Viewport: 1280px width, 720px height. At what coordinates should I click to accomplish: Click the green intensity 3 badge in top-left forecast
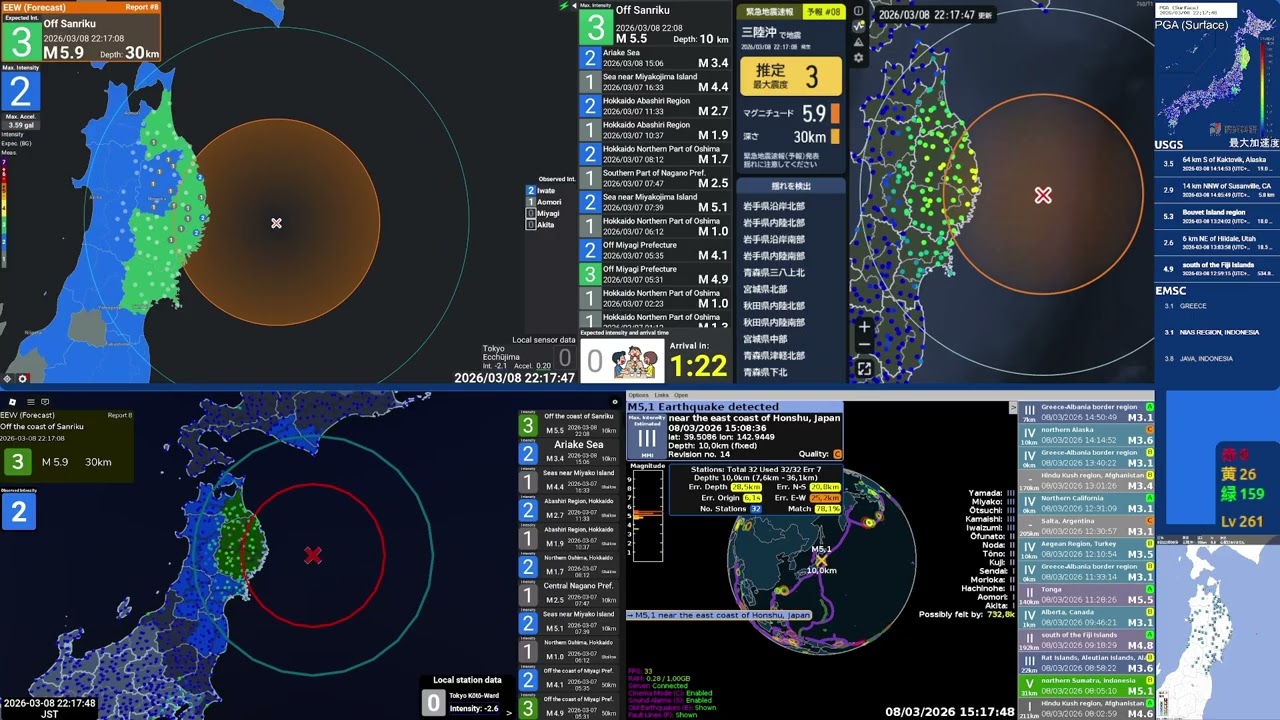(20, 40)
